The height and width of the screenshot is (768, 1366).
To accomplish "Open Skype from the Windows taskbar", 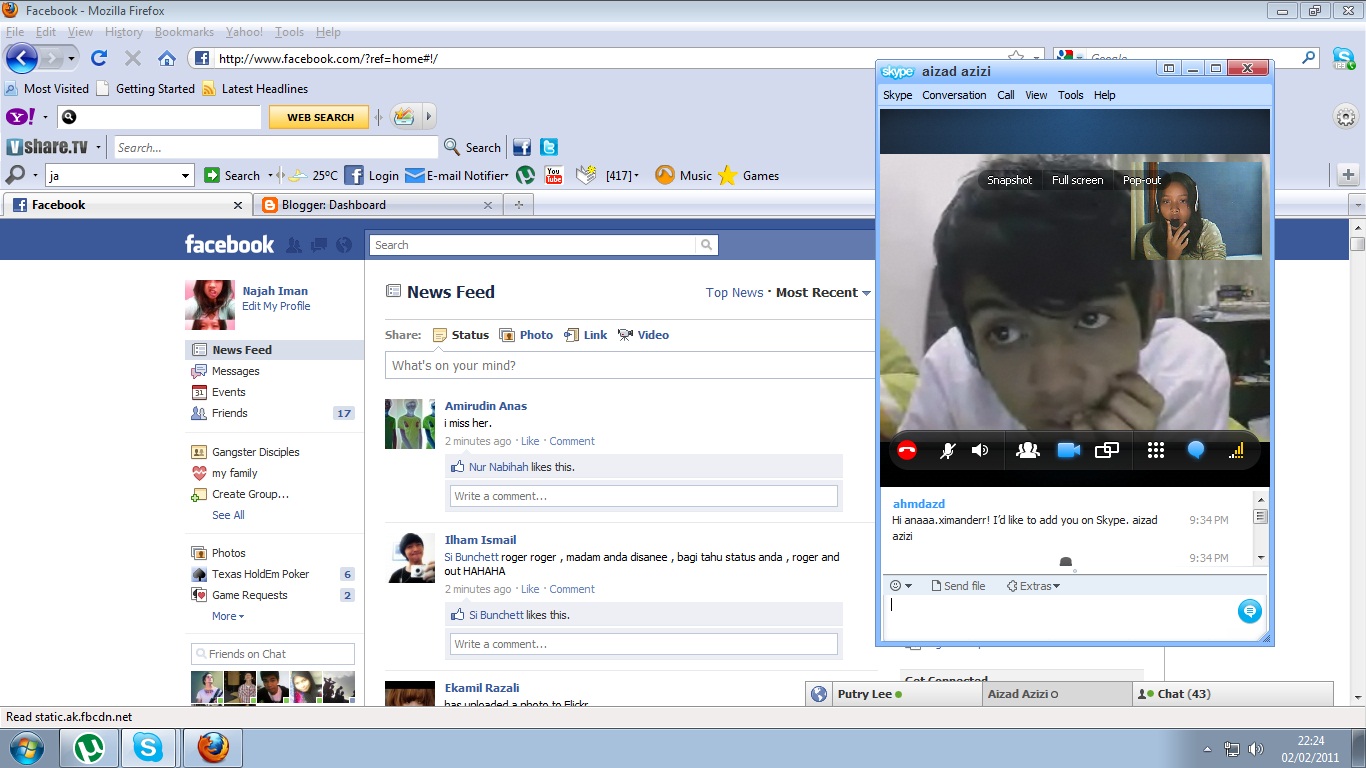I will click(x=151, y=747).
